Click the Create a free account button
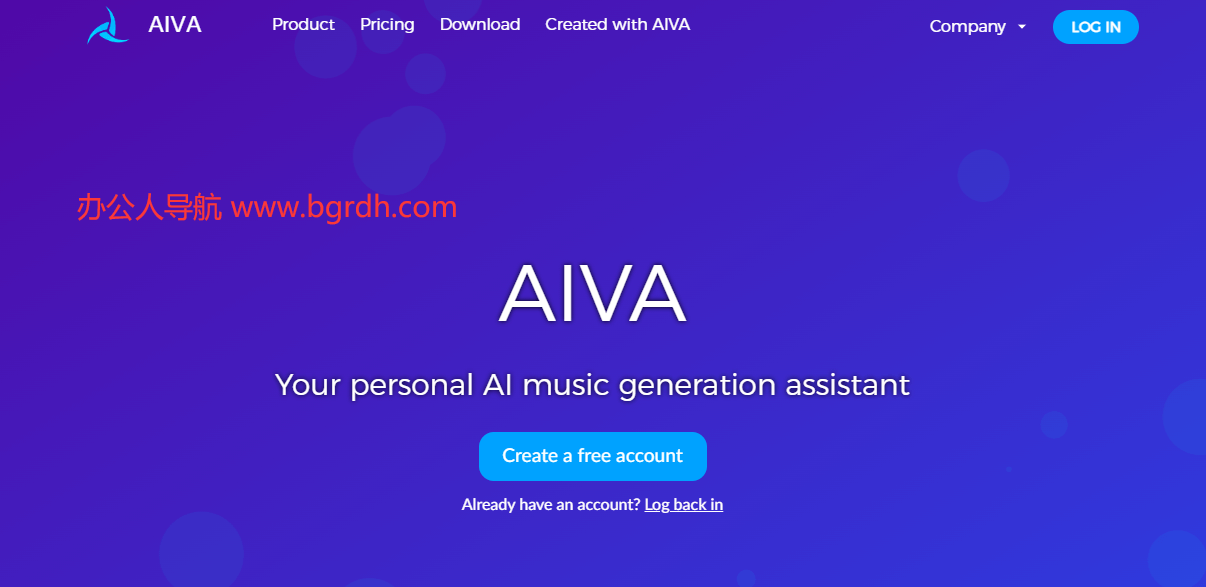The width and height of the screenshot is (1206, 587). [593, 456]
